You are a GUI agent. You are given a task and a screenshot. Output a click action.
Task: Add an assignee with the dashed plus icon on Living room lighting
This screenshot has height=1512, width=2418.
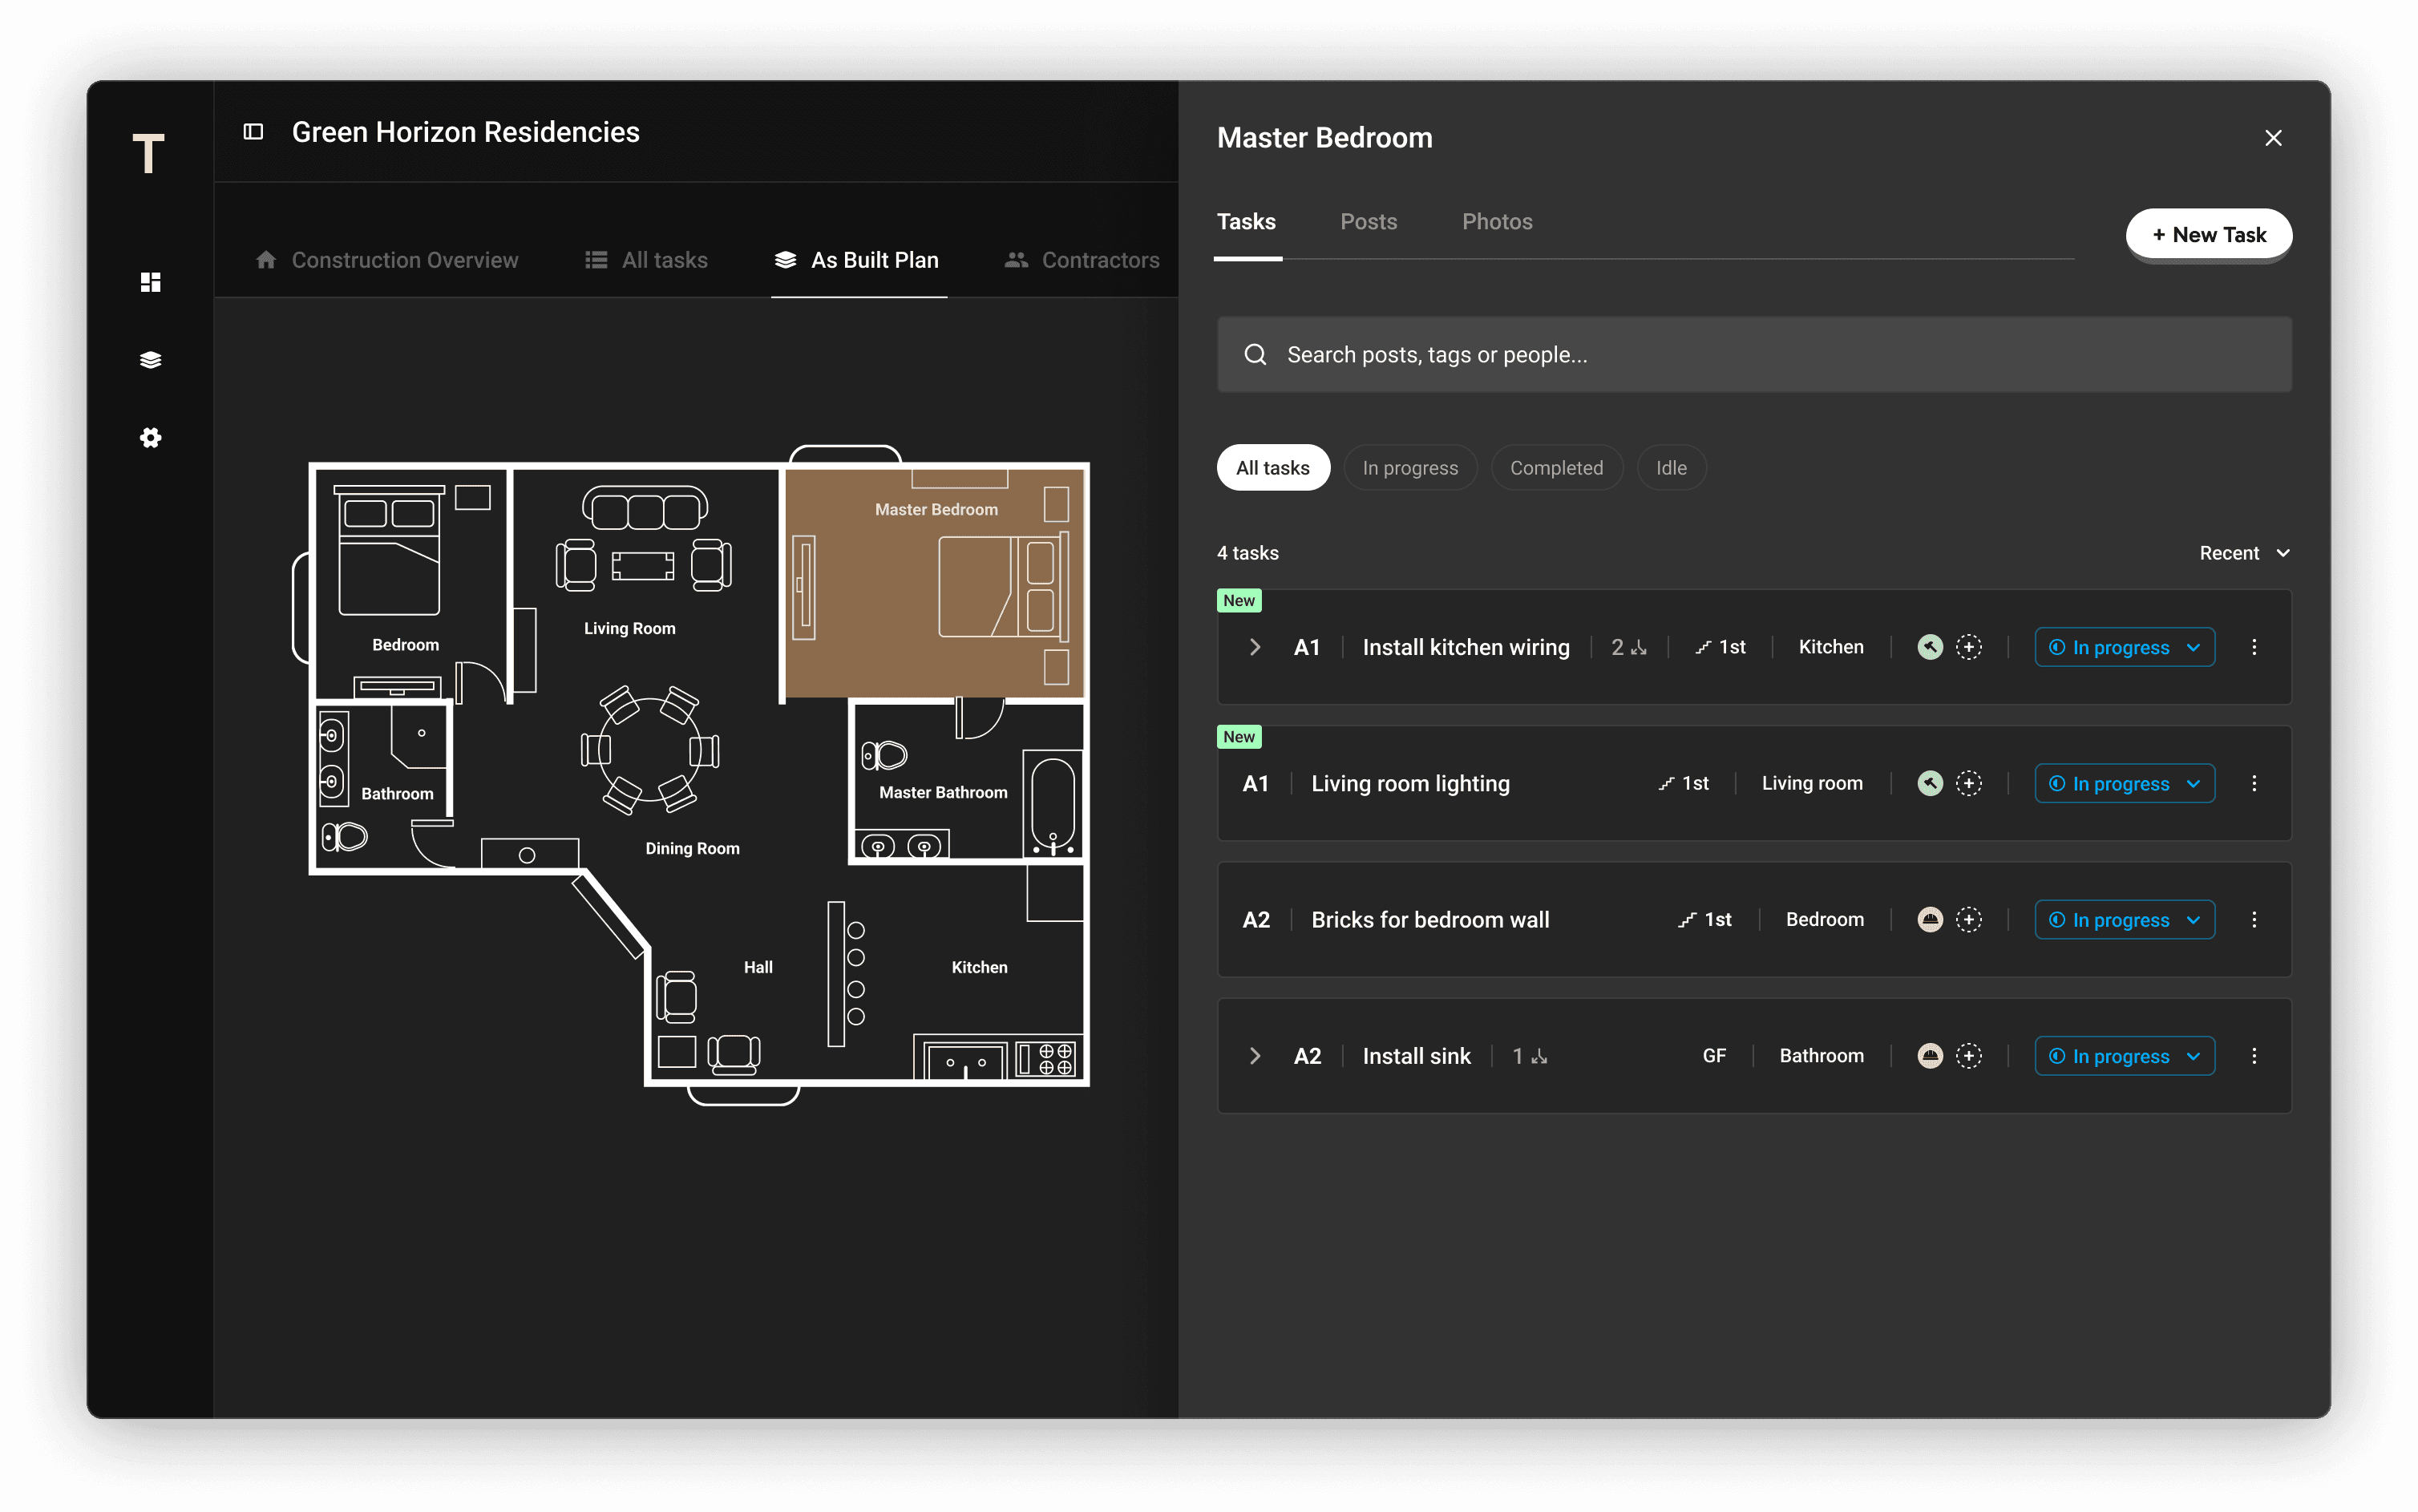click(x=1968, y=783)
